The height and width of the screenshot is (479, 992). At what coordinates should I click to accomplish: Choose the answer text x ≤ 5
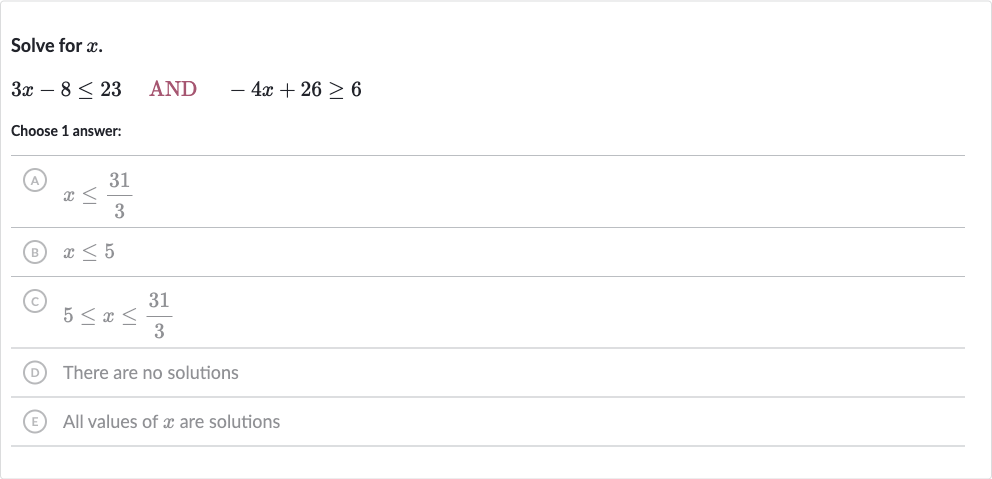coord(89,252)
